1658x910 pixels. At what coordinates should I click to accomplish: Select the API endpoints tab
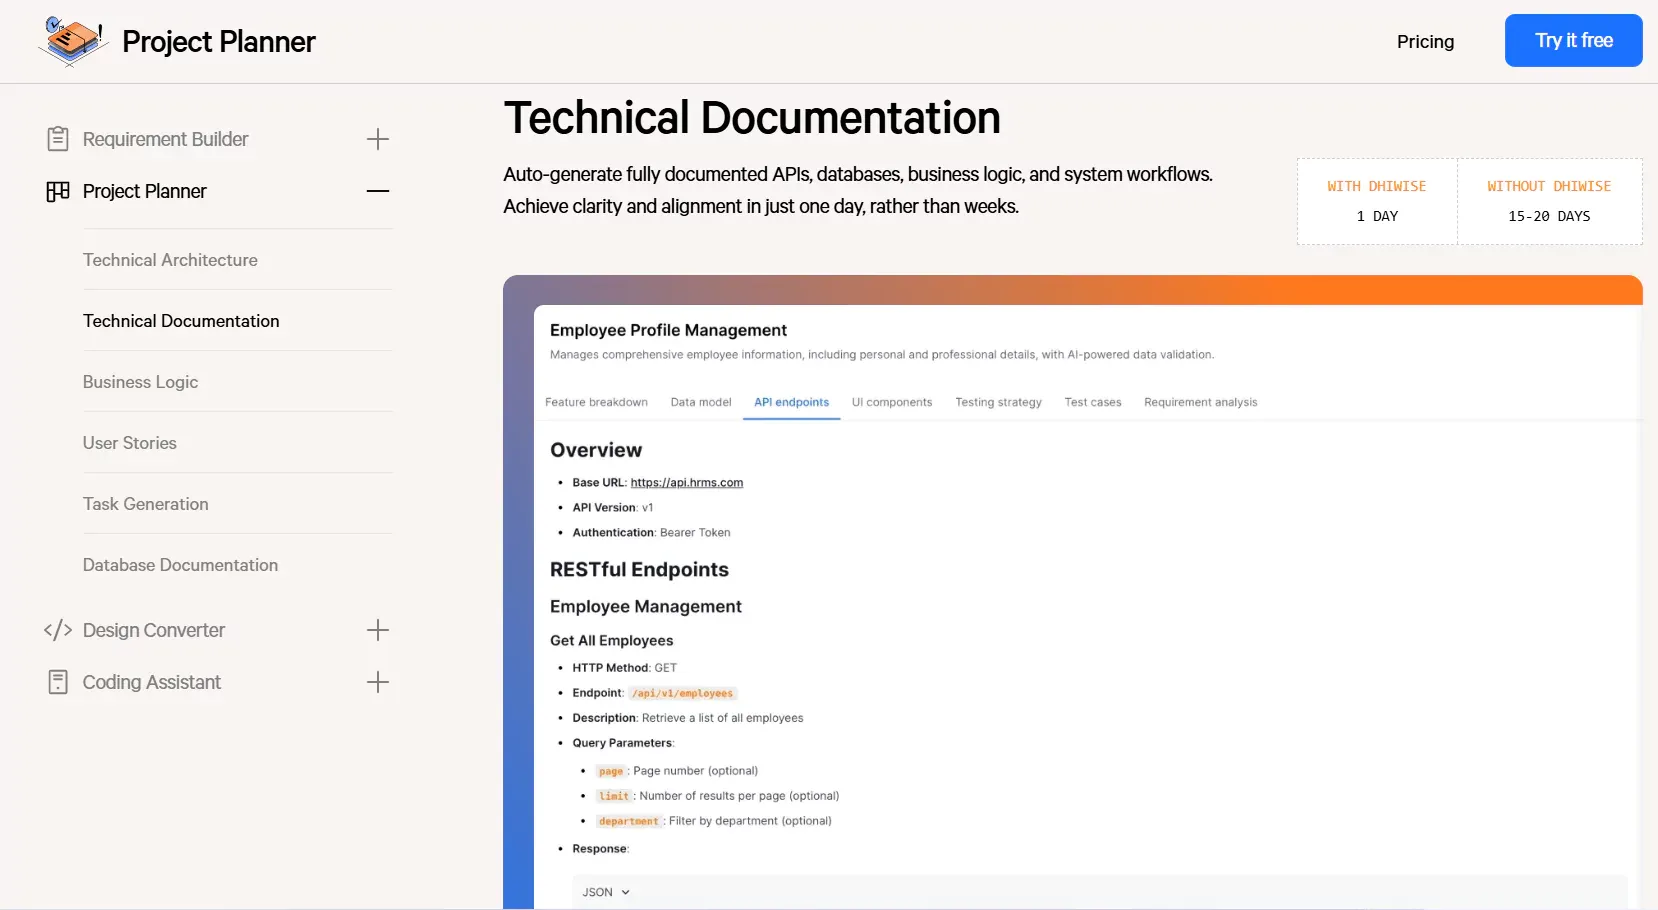(x=791, y=402)
